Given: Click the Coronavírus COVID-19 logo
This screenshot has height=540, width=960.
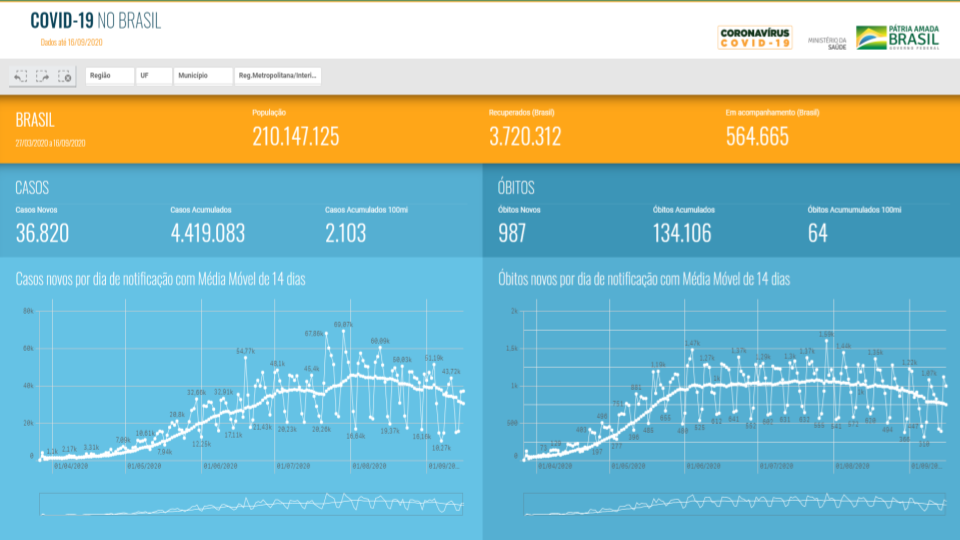Looking at the screenshot, I should tap(755, 38).
